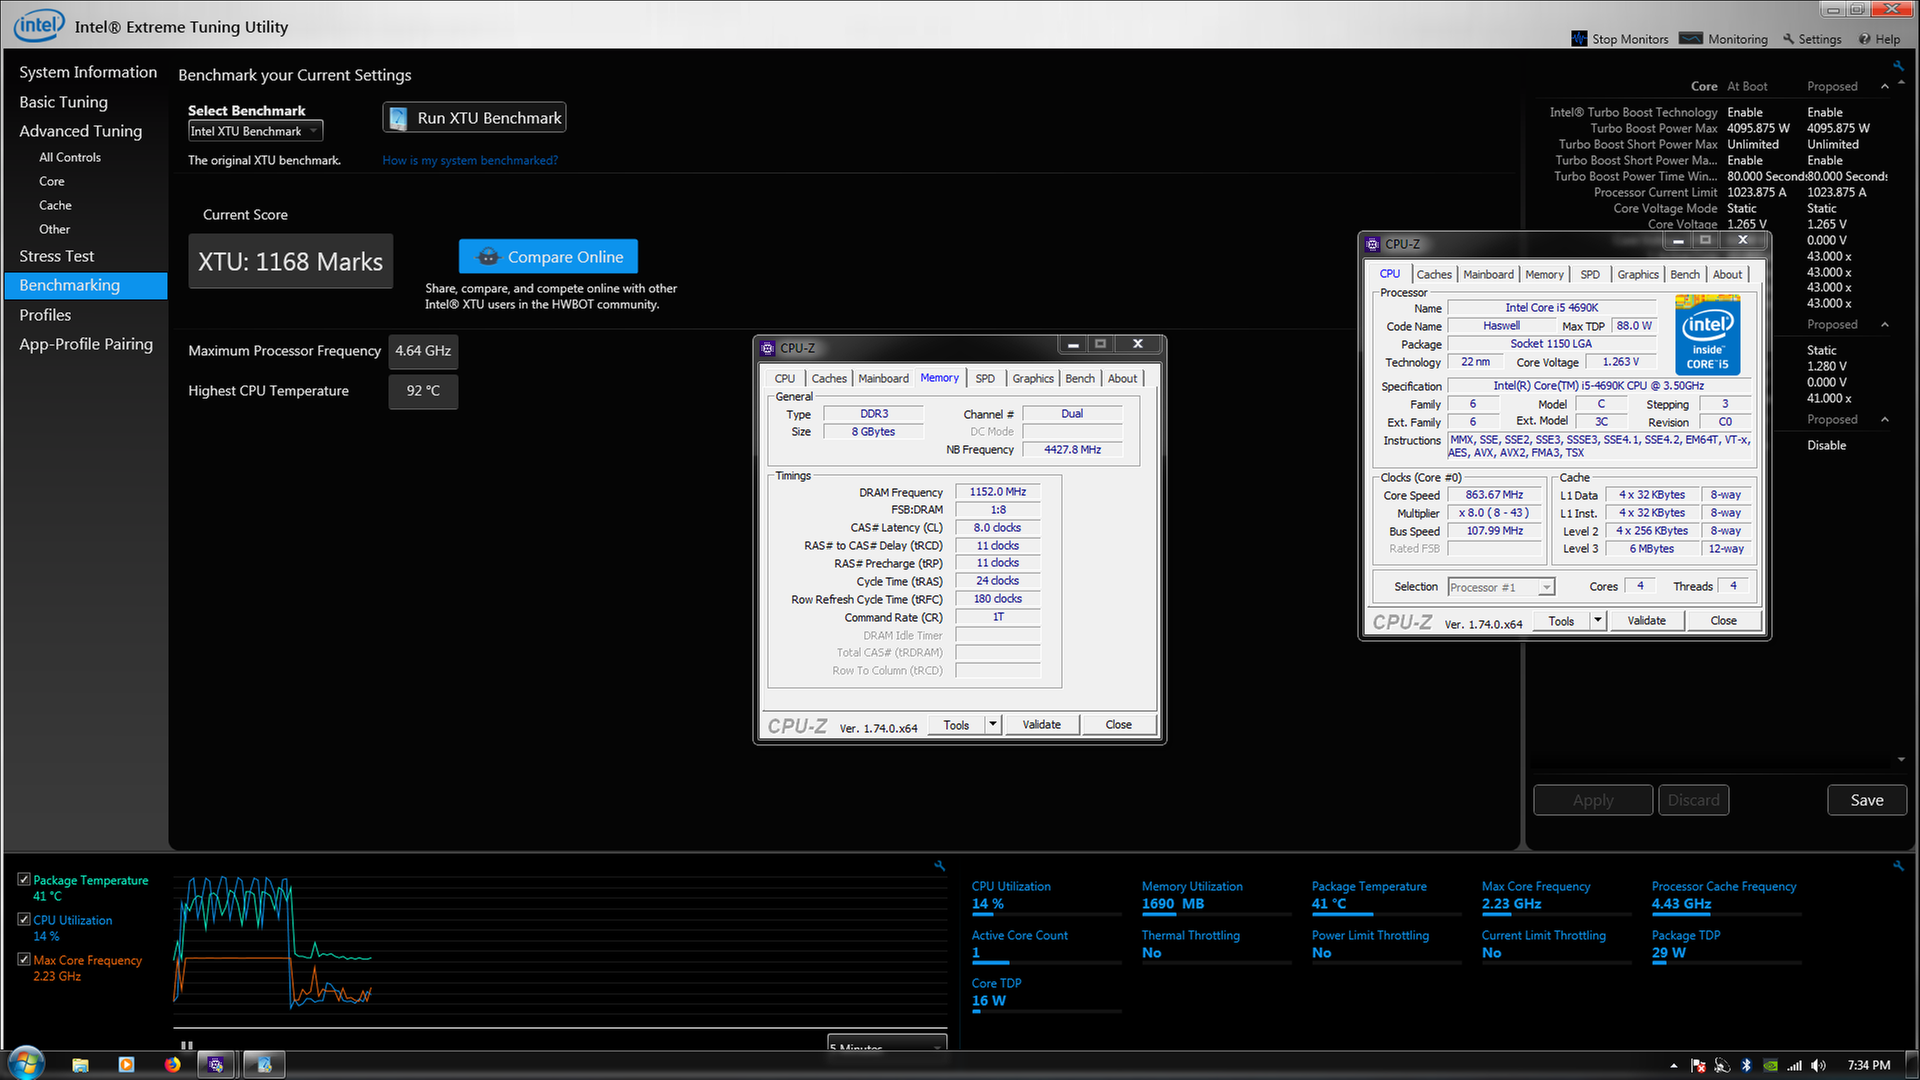Click Run XTU Benchmark button
This screenshot has width=1920, height=1080.
(474, 118)
